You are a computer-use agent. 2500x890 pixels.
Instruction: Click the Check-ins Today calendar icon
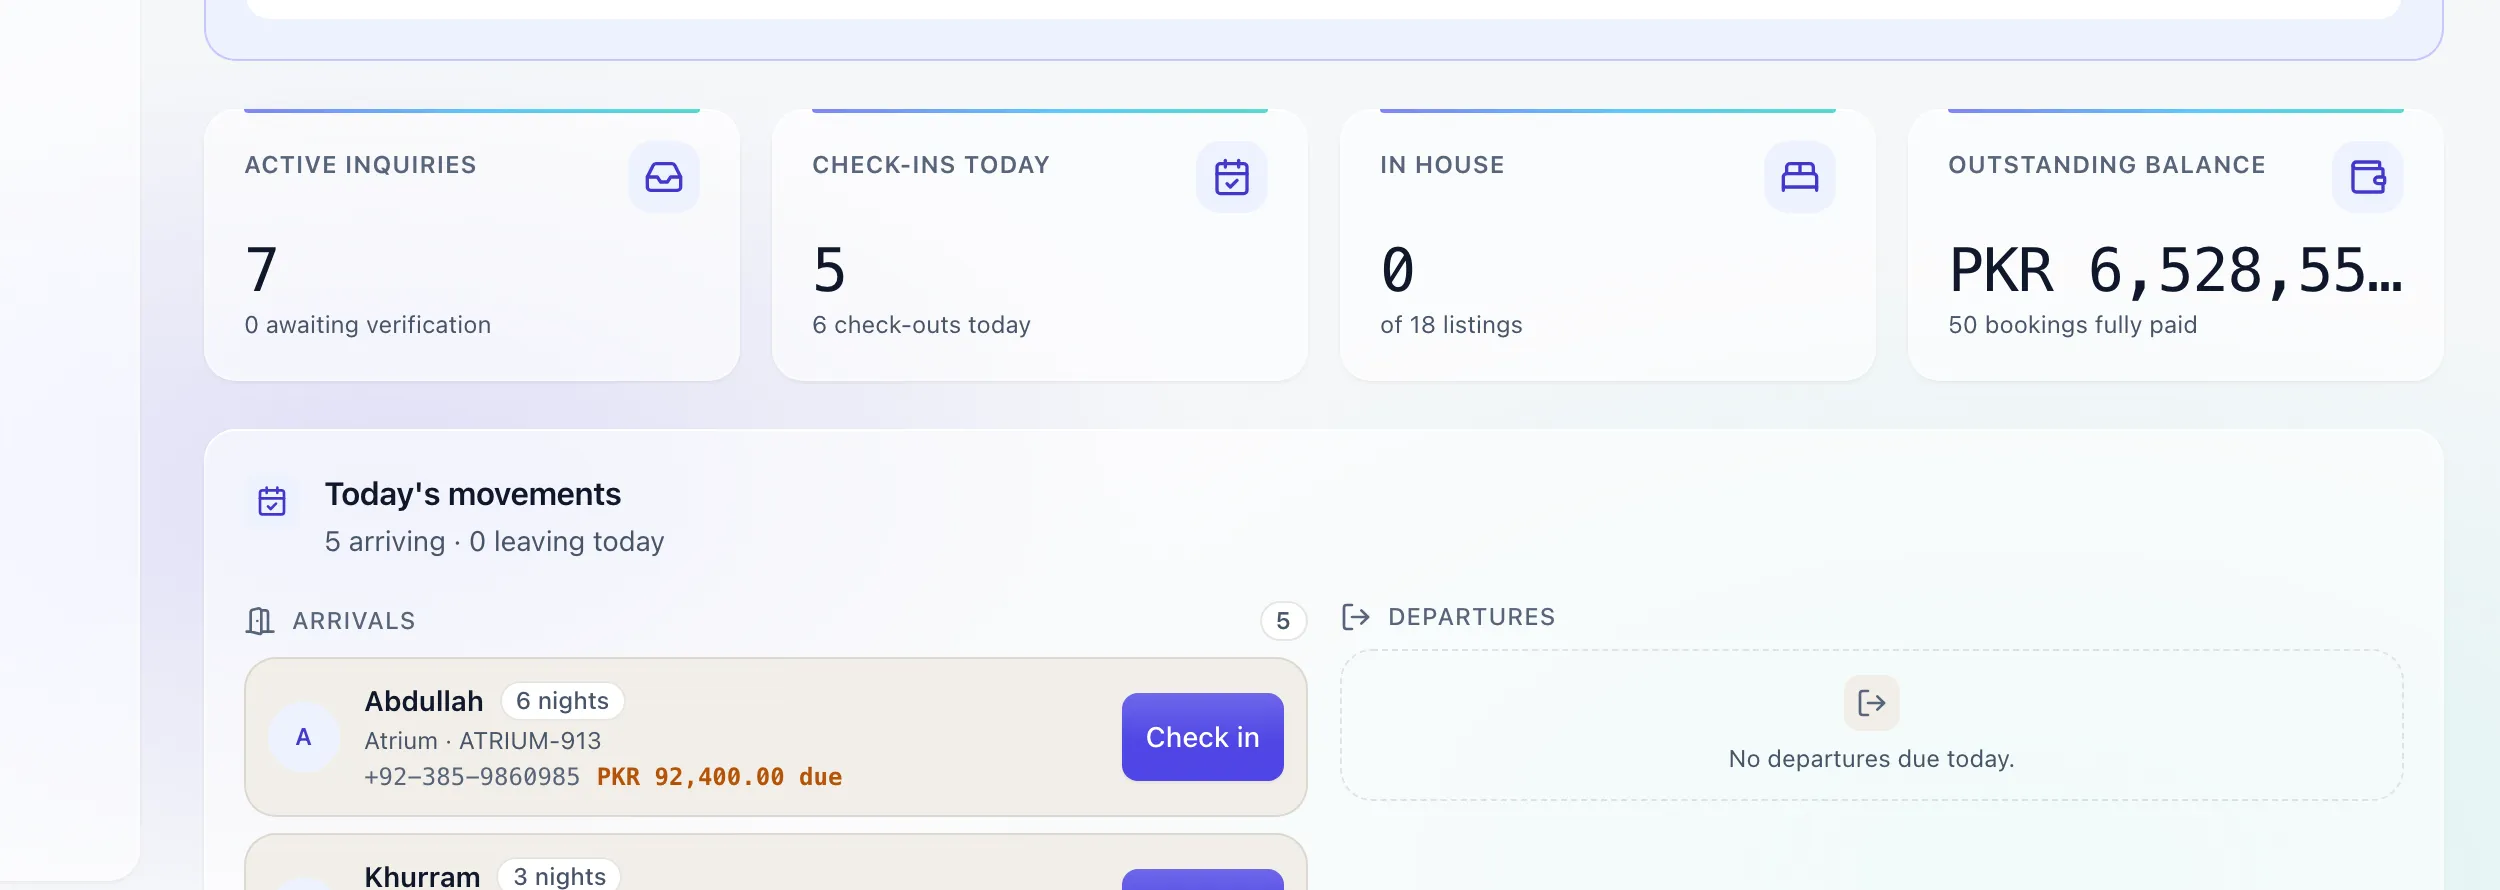coord(1232,177)
